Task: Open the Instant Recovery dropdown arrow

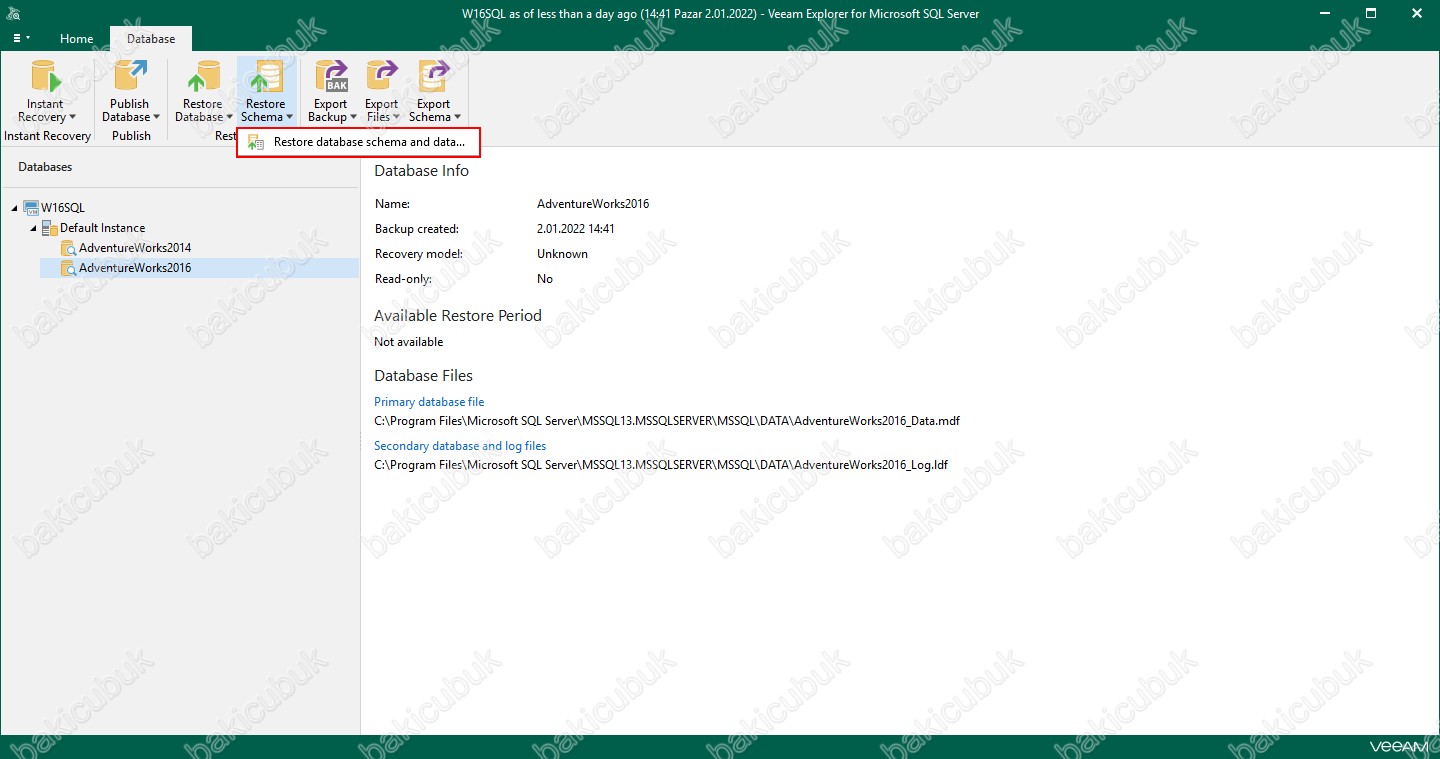Action: click(x=72, y=118)
